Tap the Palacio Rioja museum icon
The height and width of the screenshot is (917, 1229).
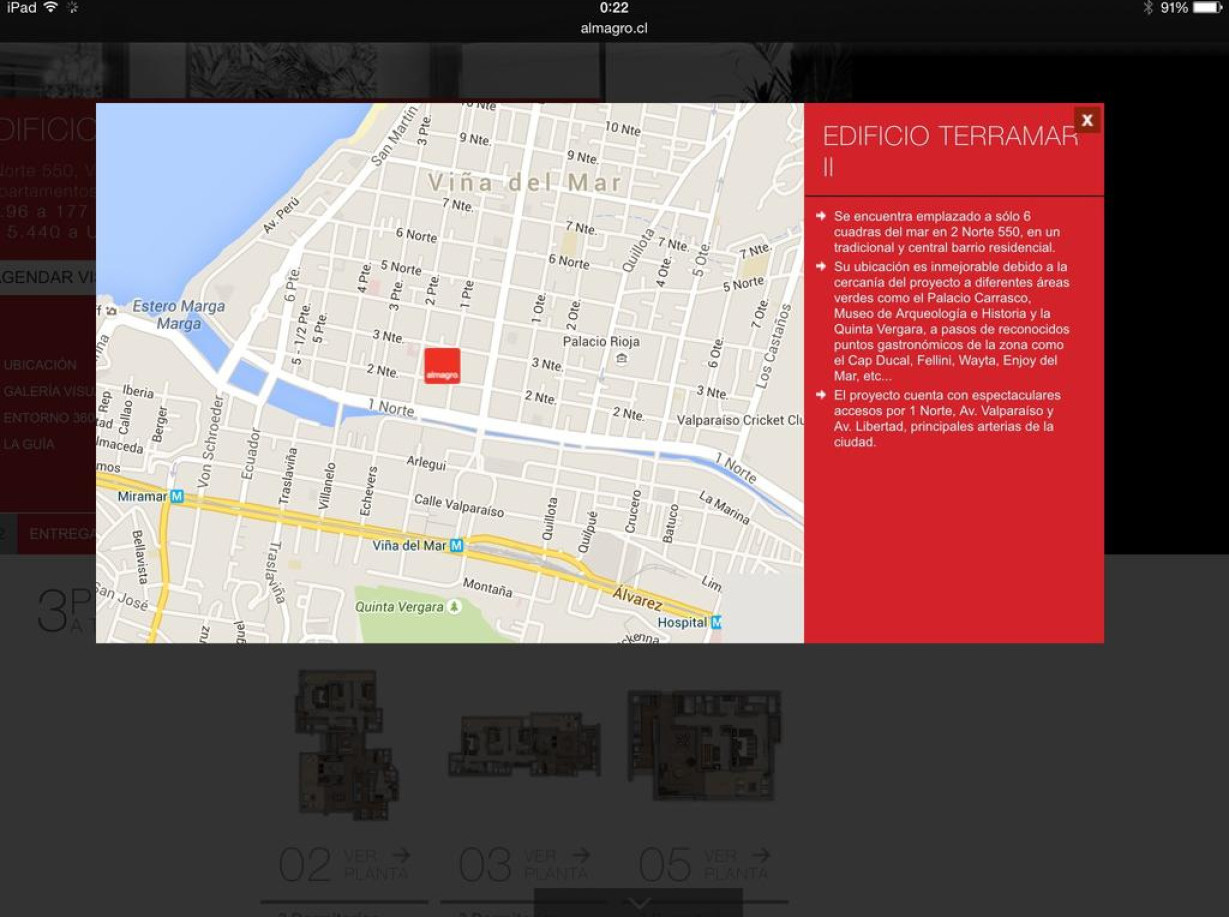[x=622, y=358]
